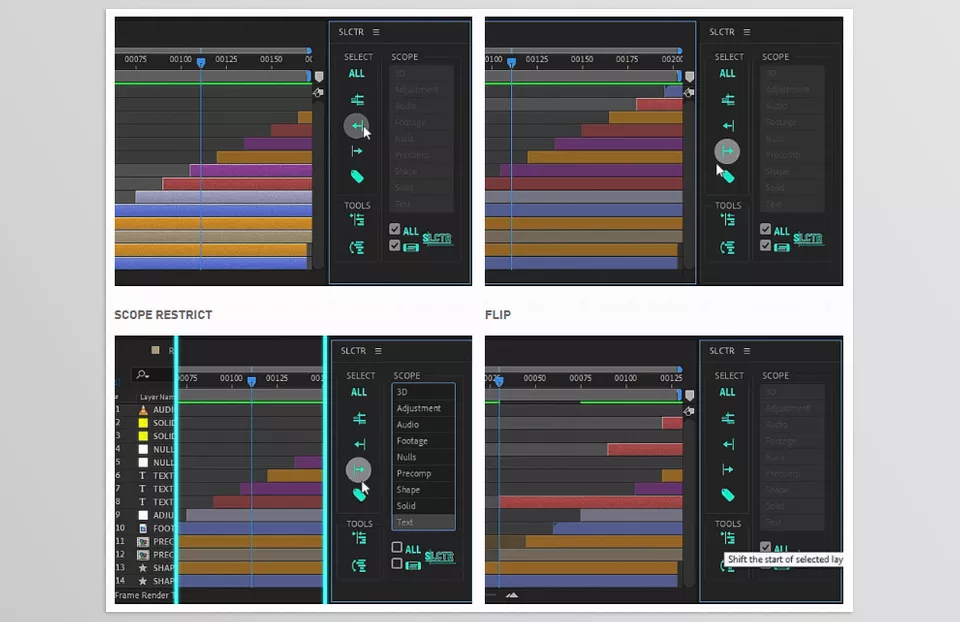Select Solid in the Scope list
Viewport: 960px width, 622px height.
point(423,506)
